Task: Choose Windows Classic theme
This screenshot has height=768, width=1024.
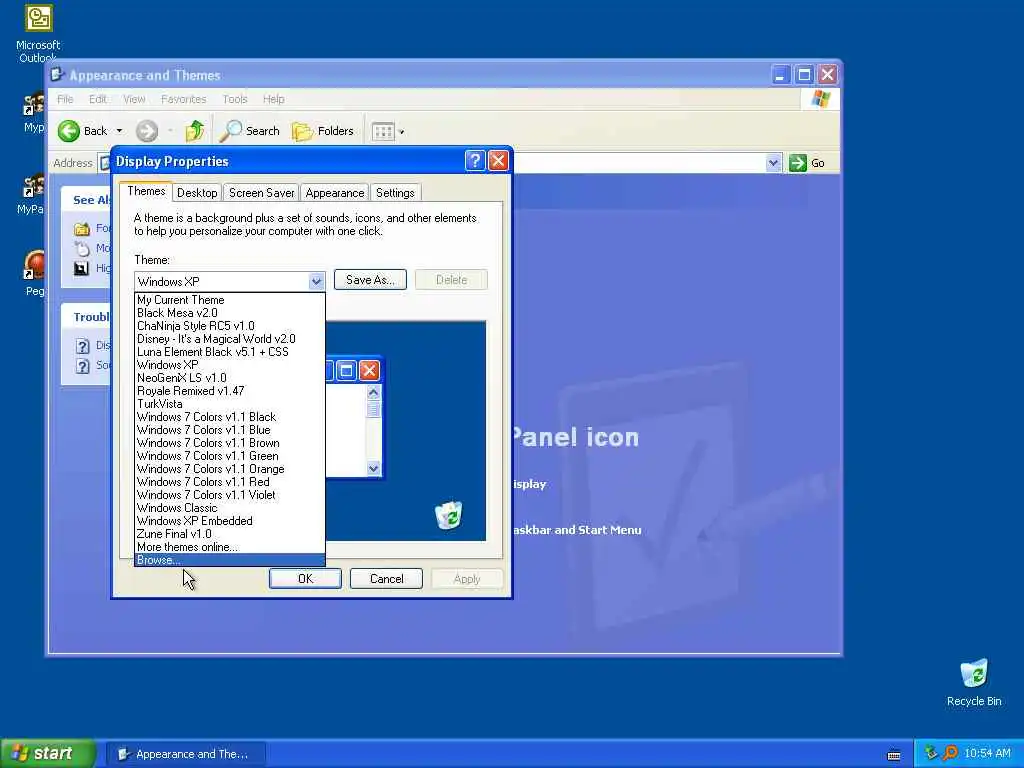Action: 229,508
